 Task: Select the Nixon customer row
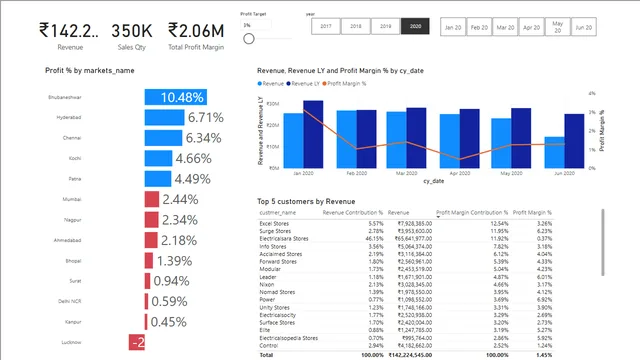(x=405, y=284)
